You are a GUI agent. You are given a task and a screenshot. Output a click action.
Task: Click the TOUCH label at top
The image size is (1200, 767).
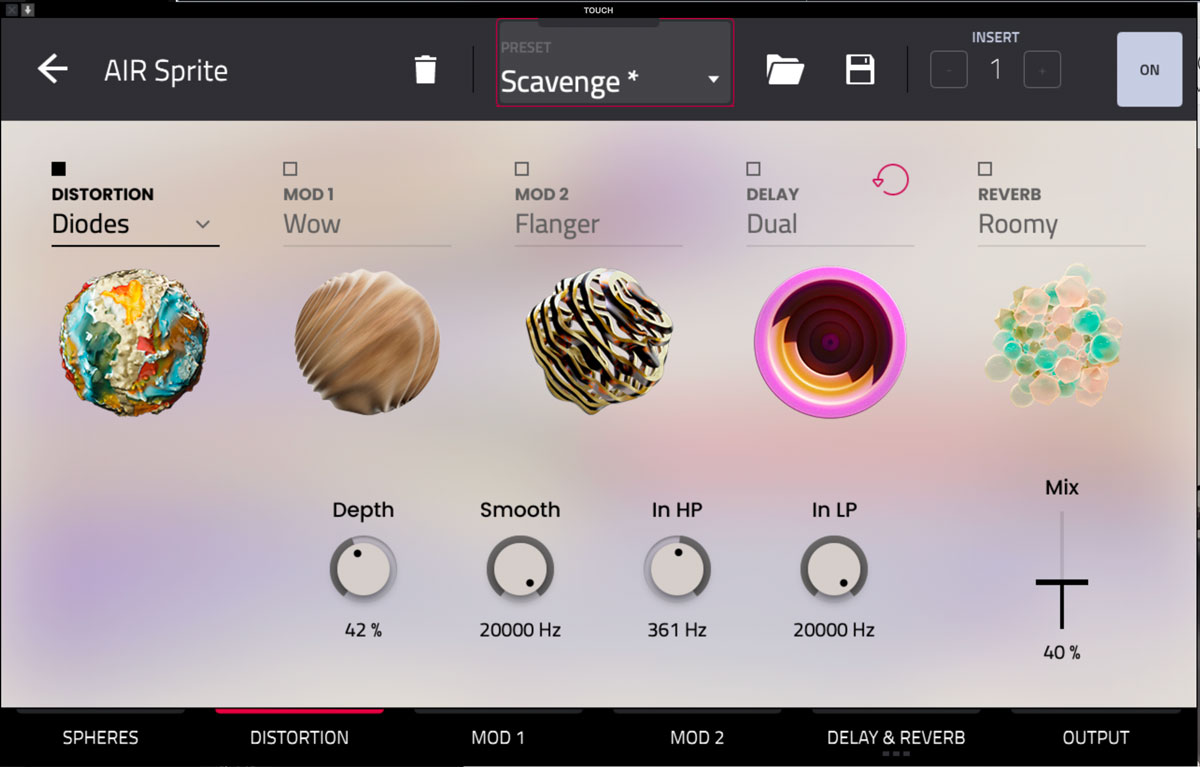(599, 10)
